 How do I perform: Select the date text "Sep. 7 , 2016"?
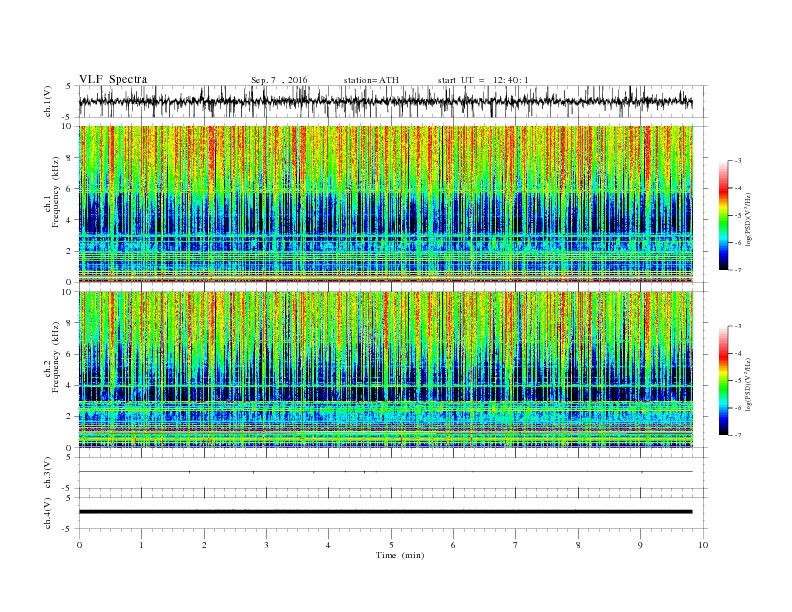pyautogui.click(x=279, y=80)
